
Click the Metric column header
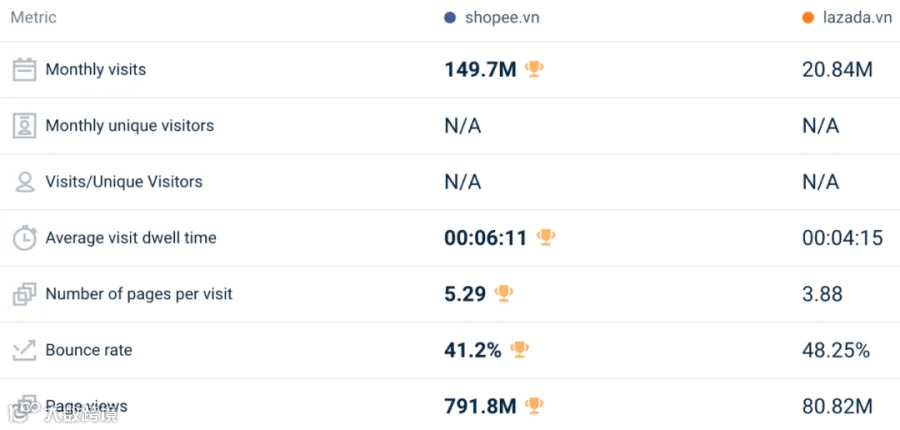pos(33,17)
